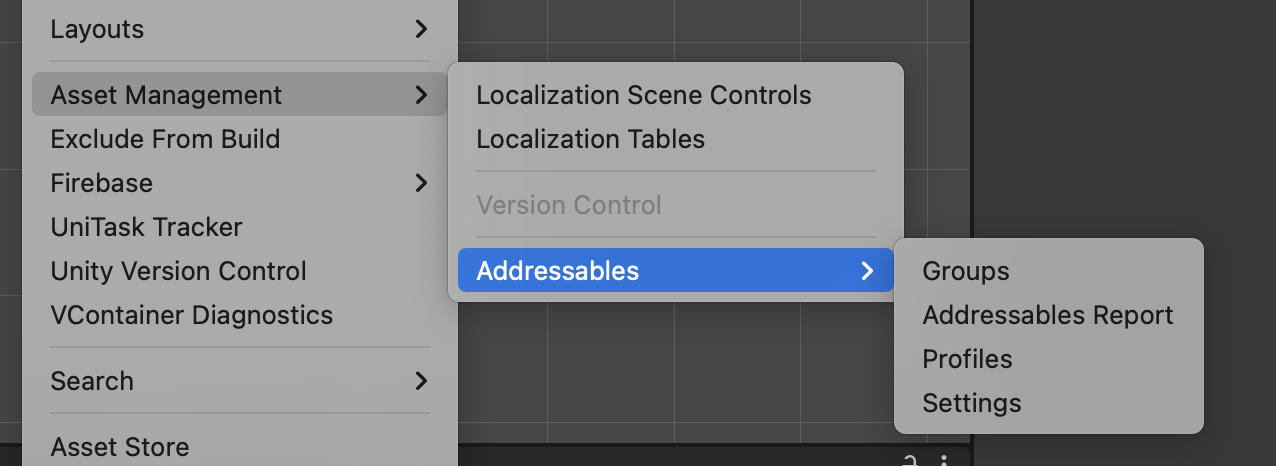
Task: Open Addressables Profiles
Action: (x=967, y=359)
